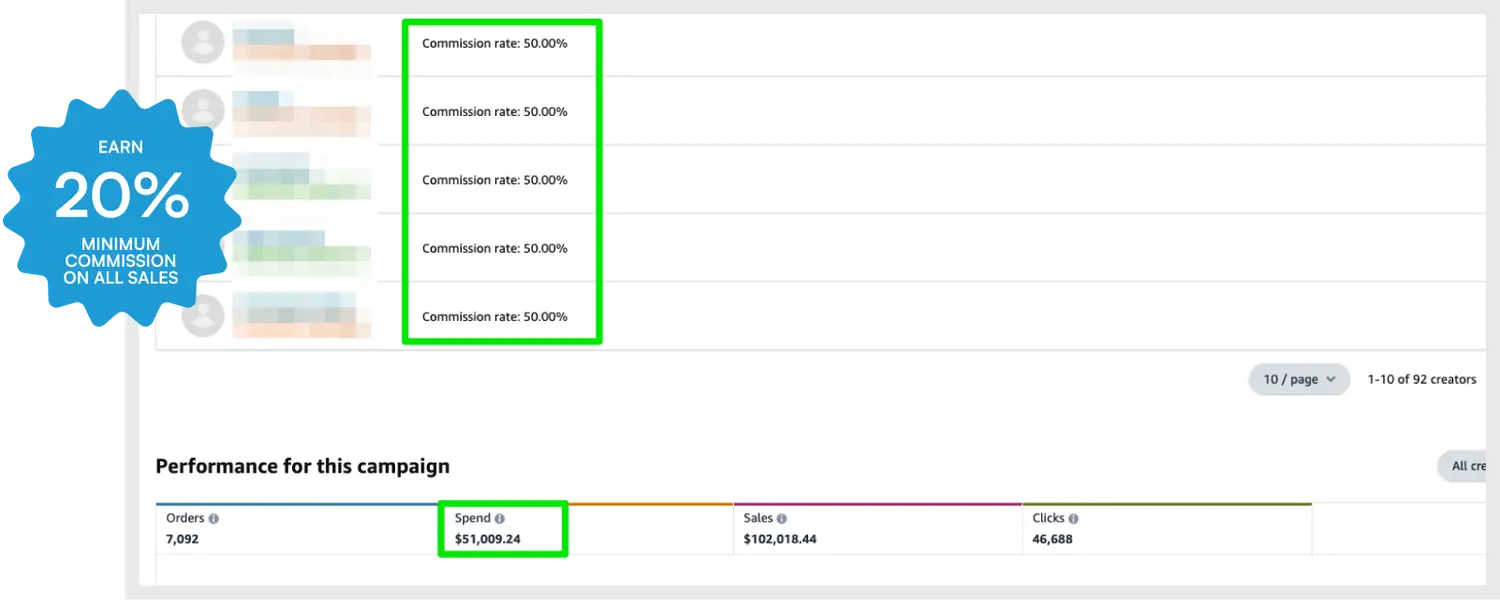Expand the 10 / page dropdown
The image size is (1500, 600).
coord(1299,380)
